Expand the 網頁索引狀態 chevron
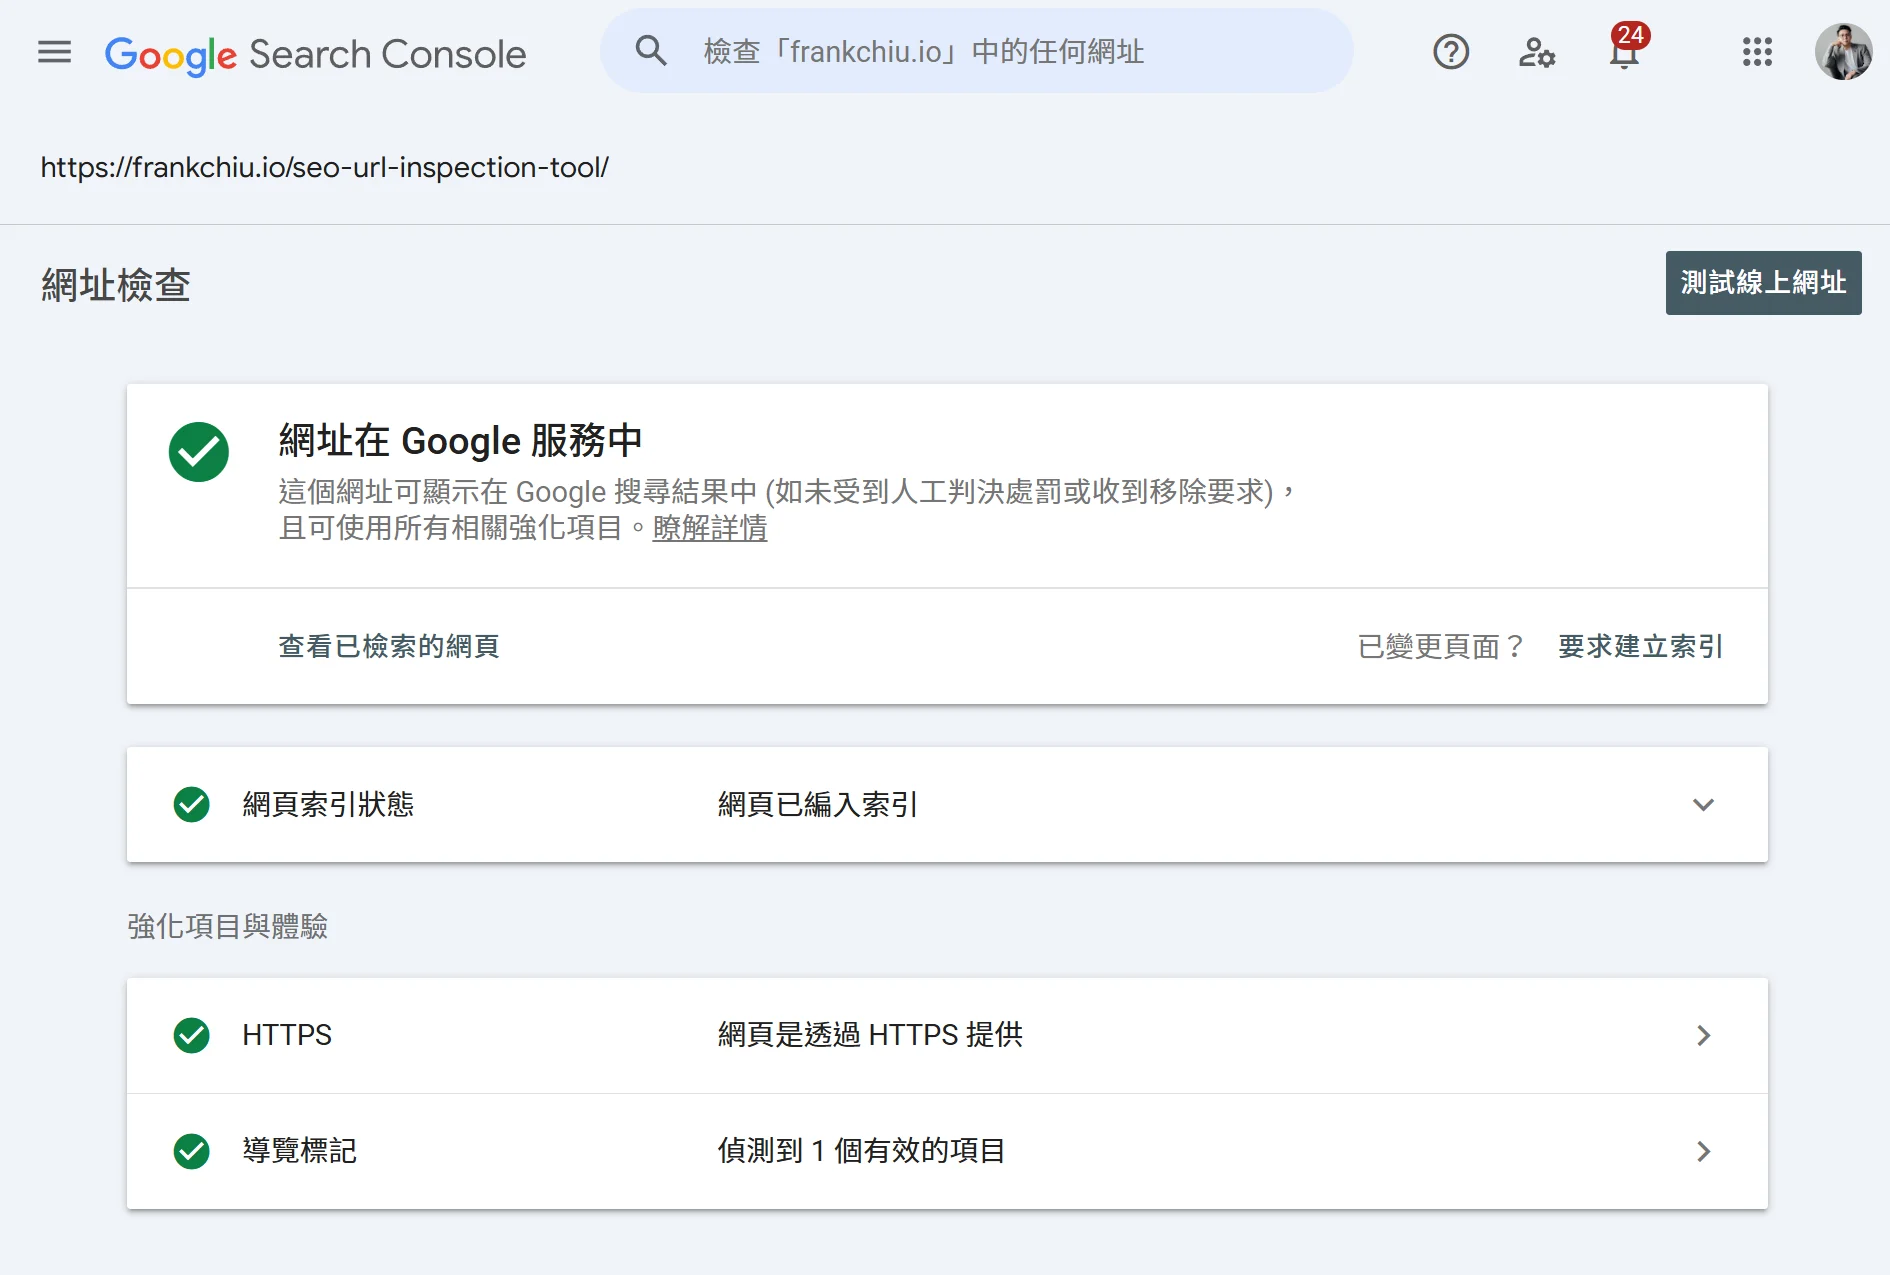The width and height of the screenshot is (1890, 1275). (x=1703, y=805)
